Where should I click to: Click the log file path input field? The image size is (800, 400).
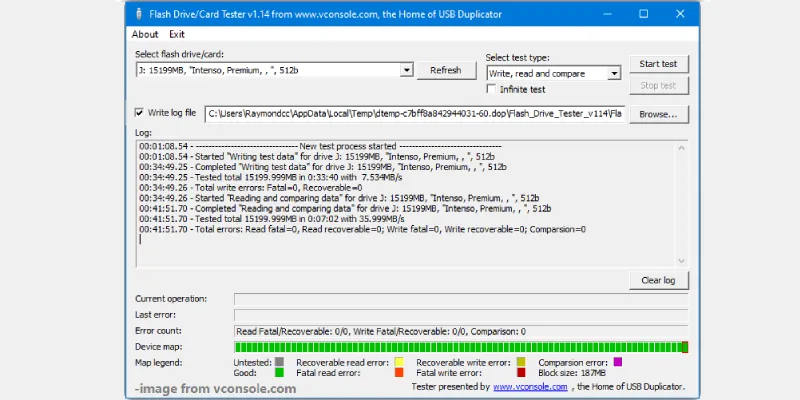(415, 114)
